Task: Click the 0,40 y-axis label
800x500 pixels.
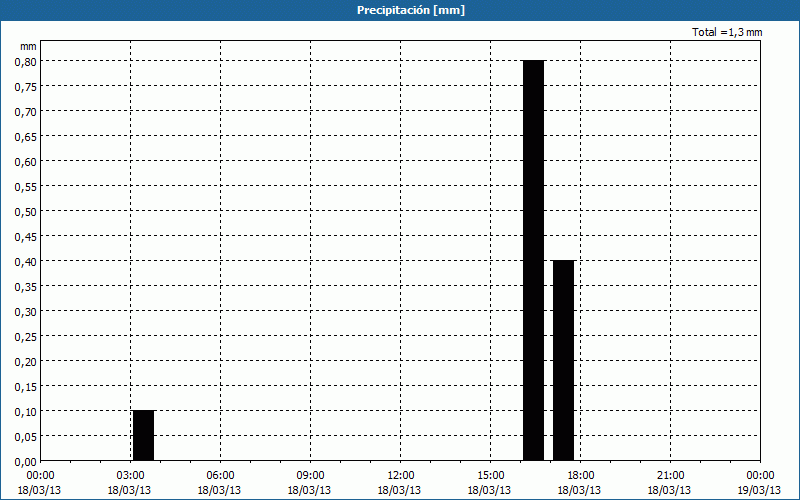Action: 26,262
